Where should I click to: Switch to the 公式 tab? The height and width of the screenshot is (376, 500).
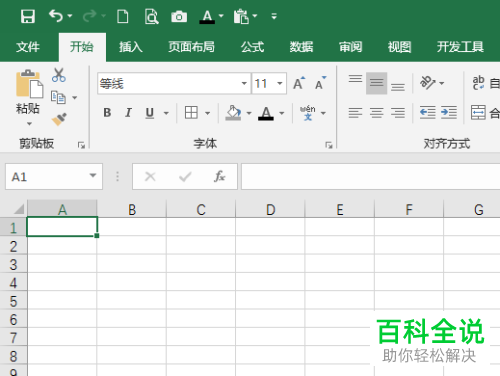[x=253, y=47]
